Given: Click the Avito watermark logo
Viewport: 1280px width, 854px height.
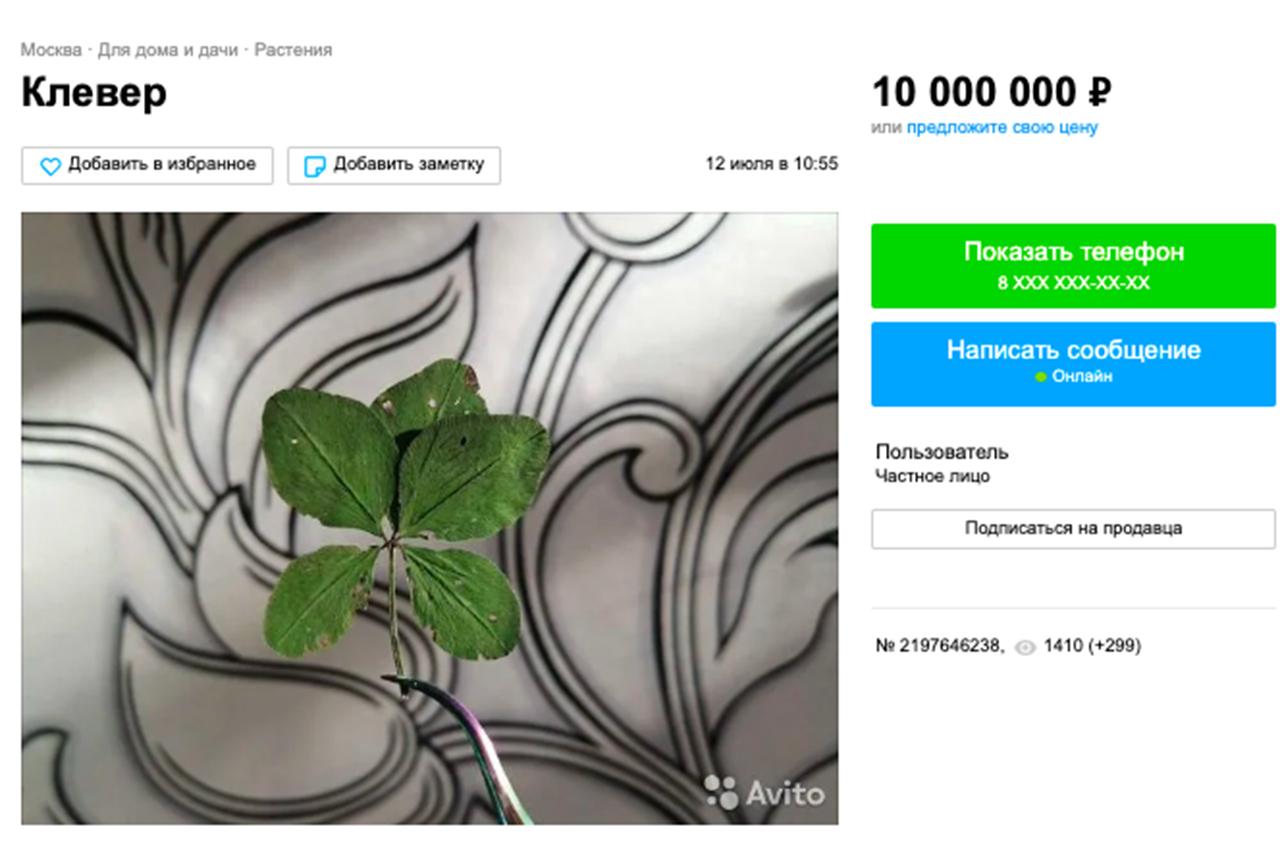Looking at the screenshot, I should click(x=764, y=793).
